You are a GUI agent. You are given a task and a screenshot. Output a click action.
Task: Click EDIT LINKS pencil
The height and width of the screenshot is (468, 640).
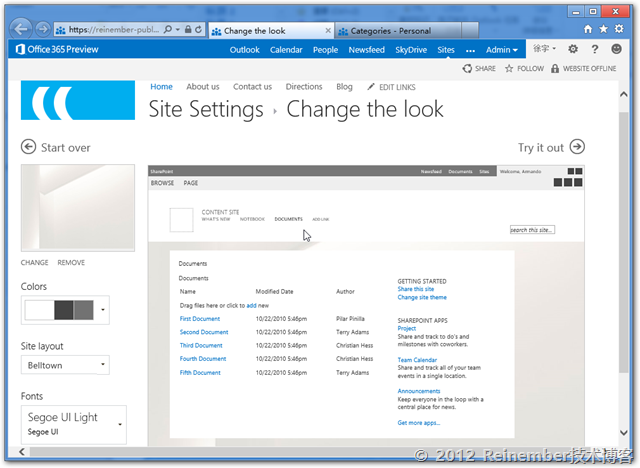pyautogui.click(x=391, y=87)
